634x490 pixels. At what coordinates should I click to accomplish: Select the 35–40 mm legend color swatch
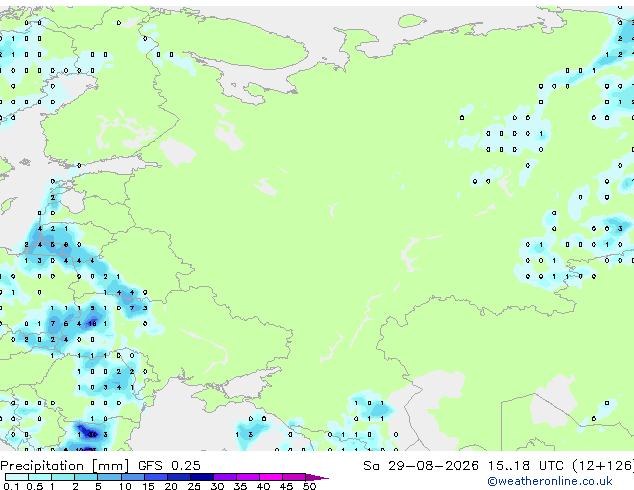247,477
